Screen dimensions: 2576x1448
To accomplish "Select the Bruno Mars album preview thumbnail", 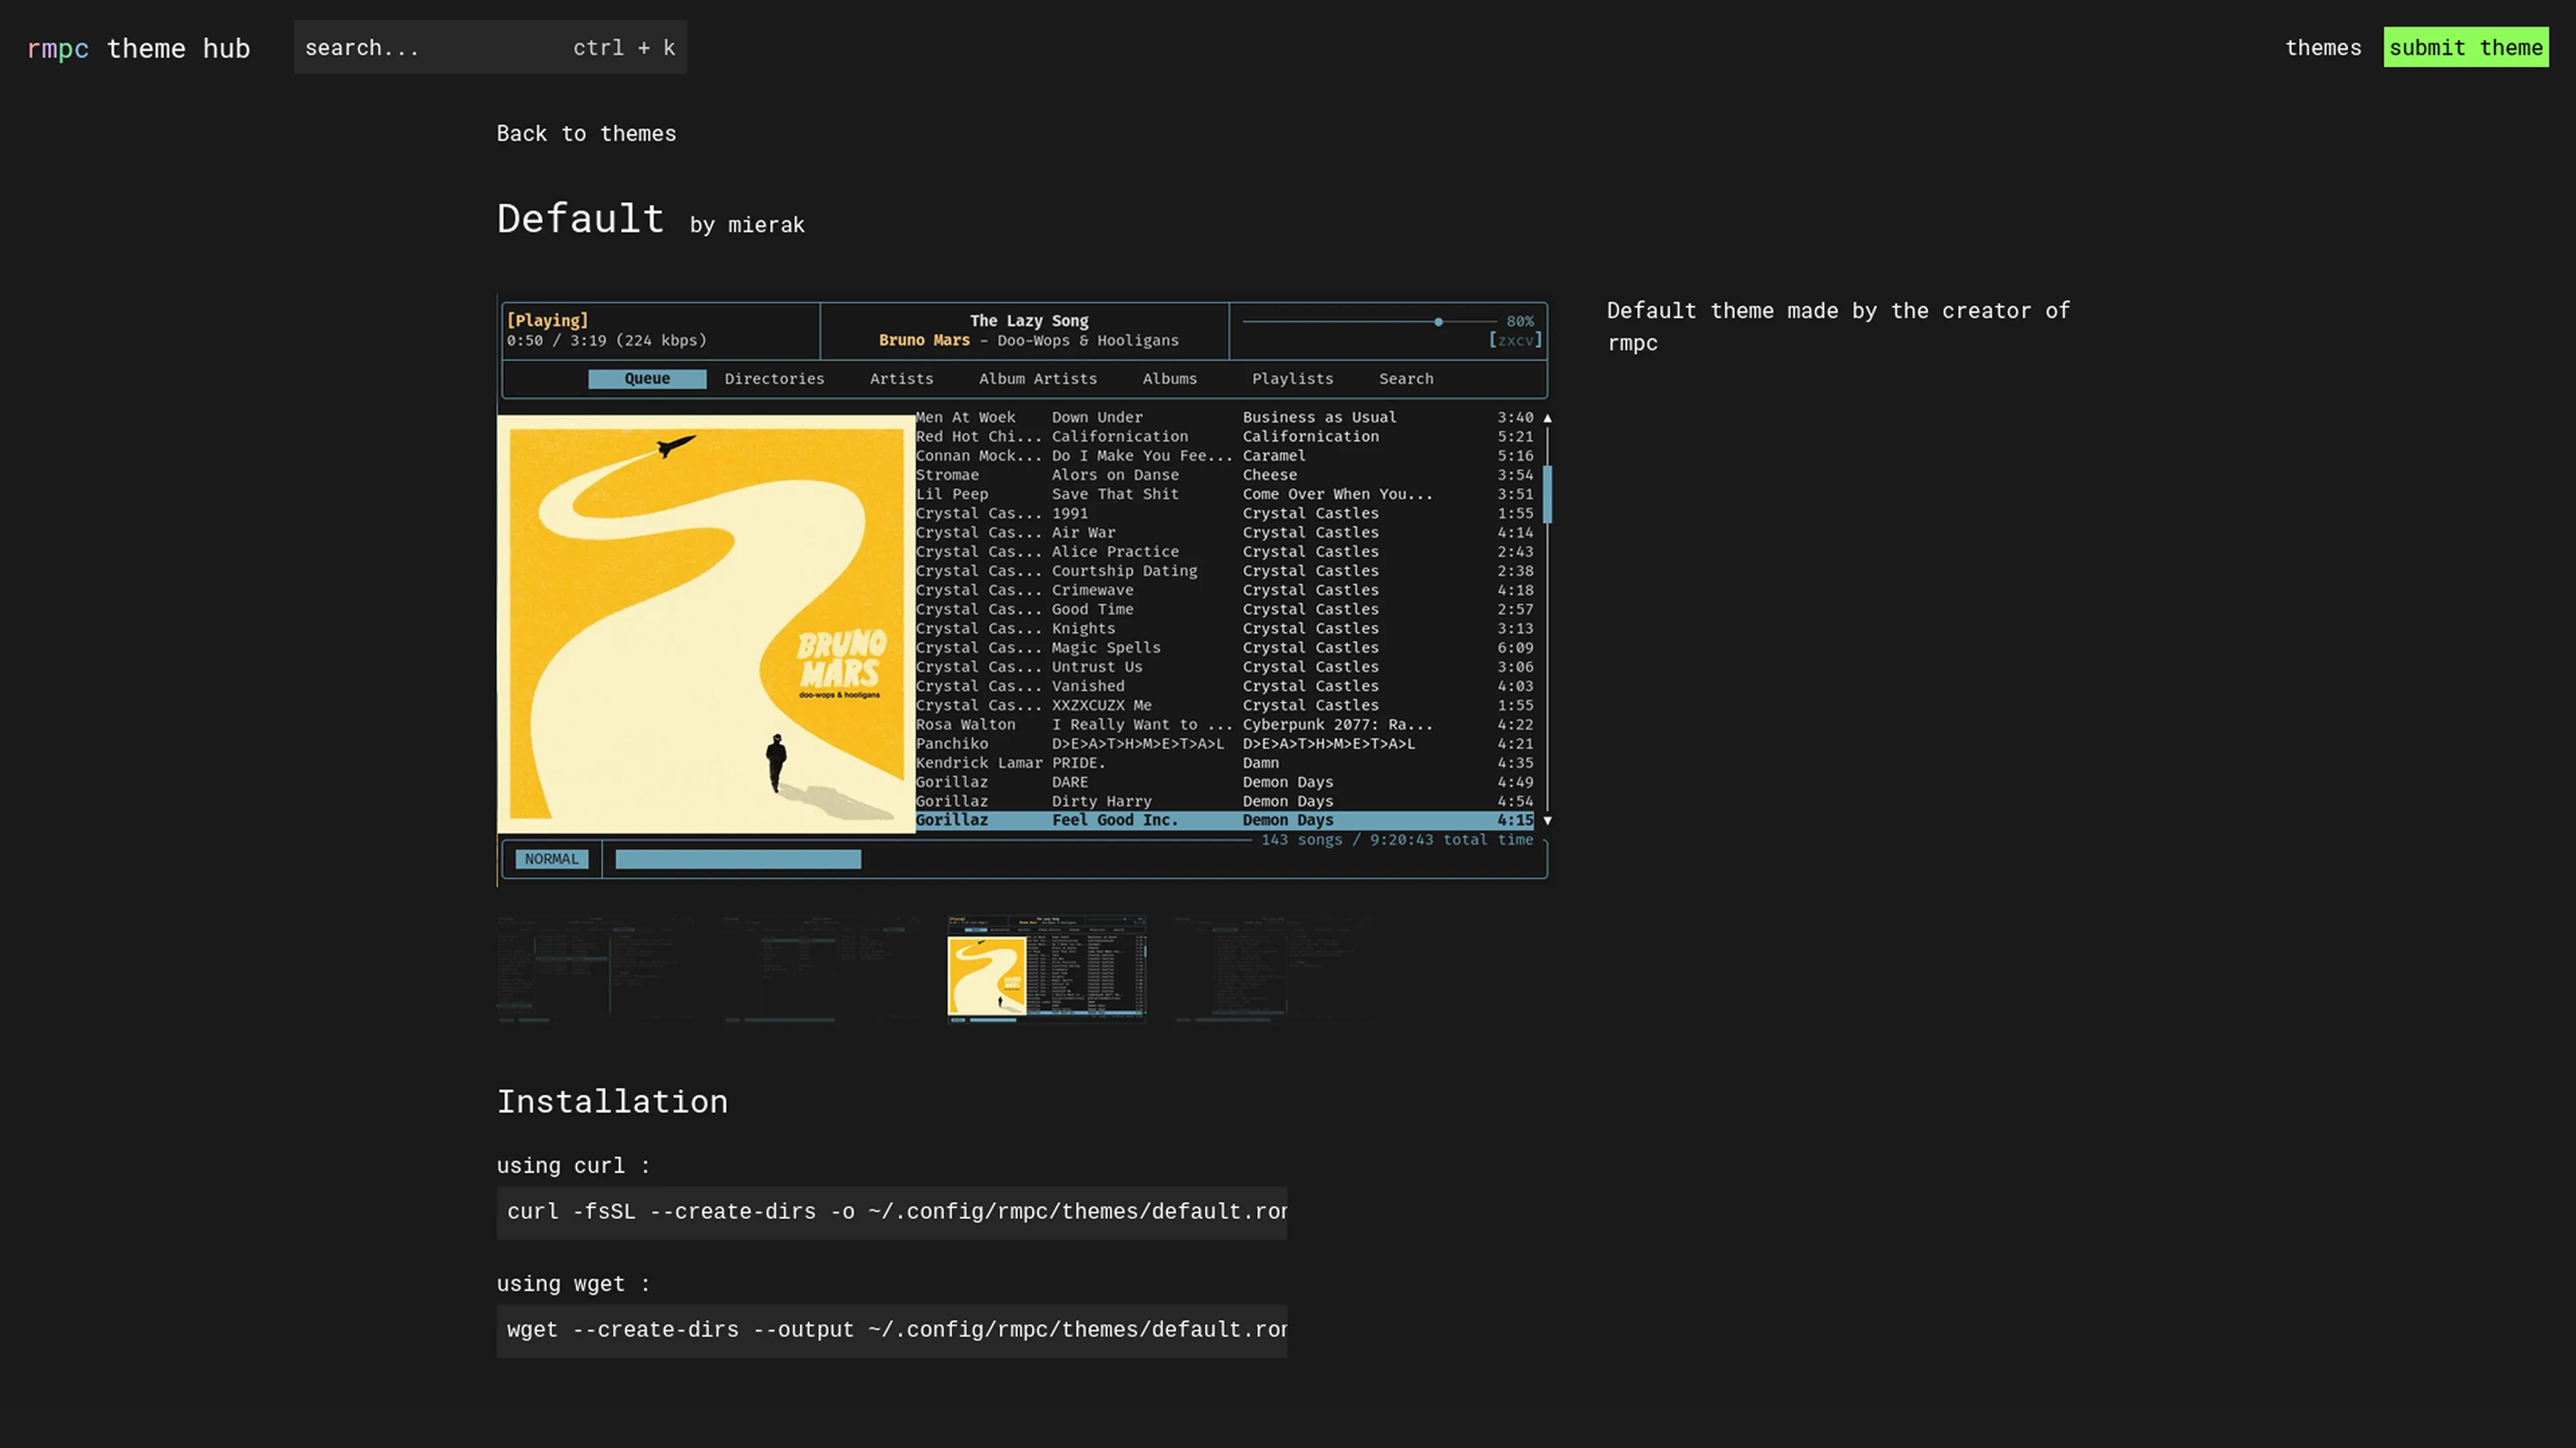I will tap(1046, 969).
